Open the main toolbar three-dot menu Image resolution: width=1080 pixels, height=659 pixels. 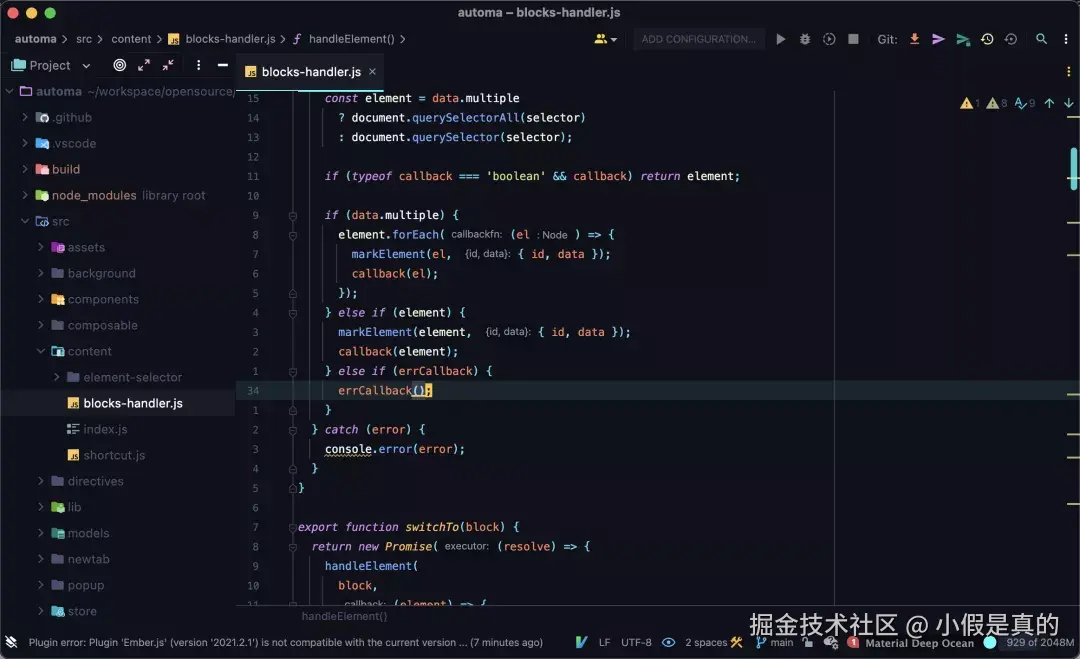coord(1066,39)
